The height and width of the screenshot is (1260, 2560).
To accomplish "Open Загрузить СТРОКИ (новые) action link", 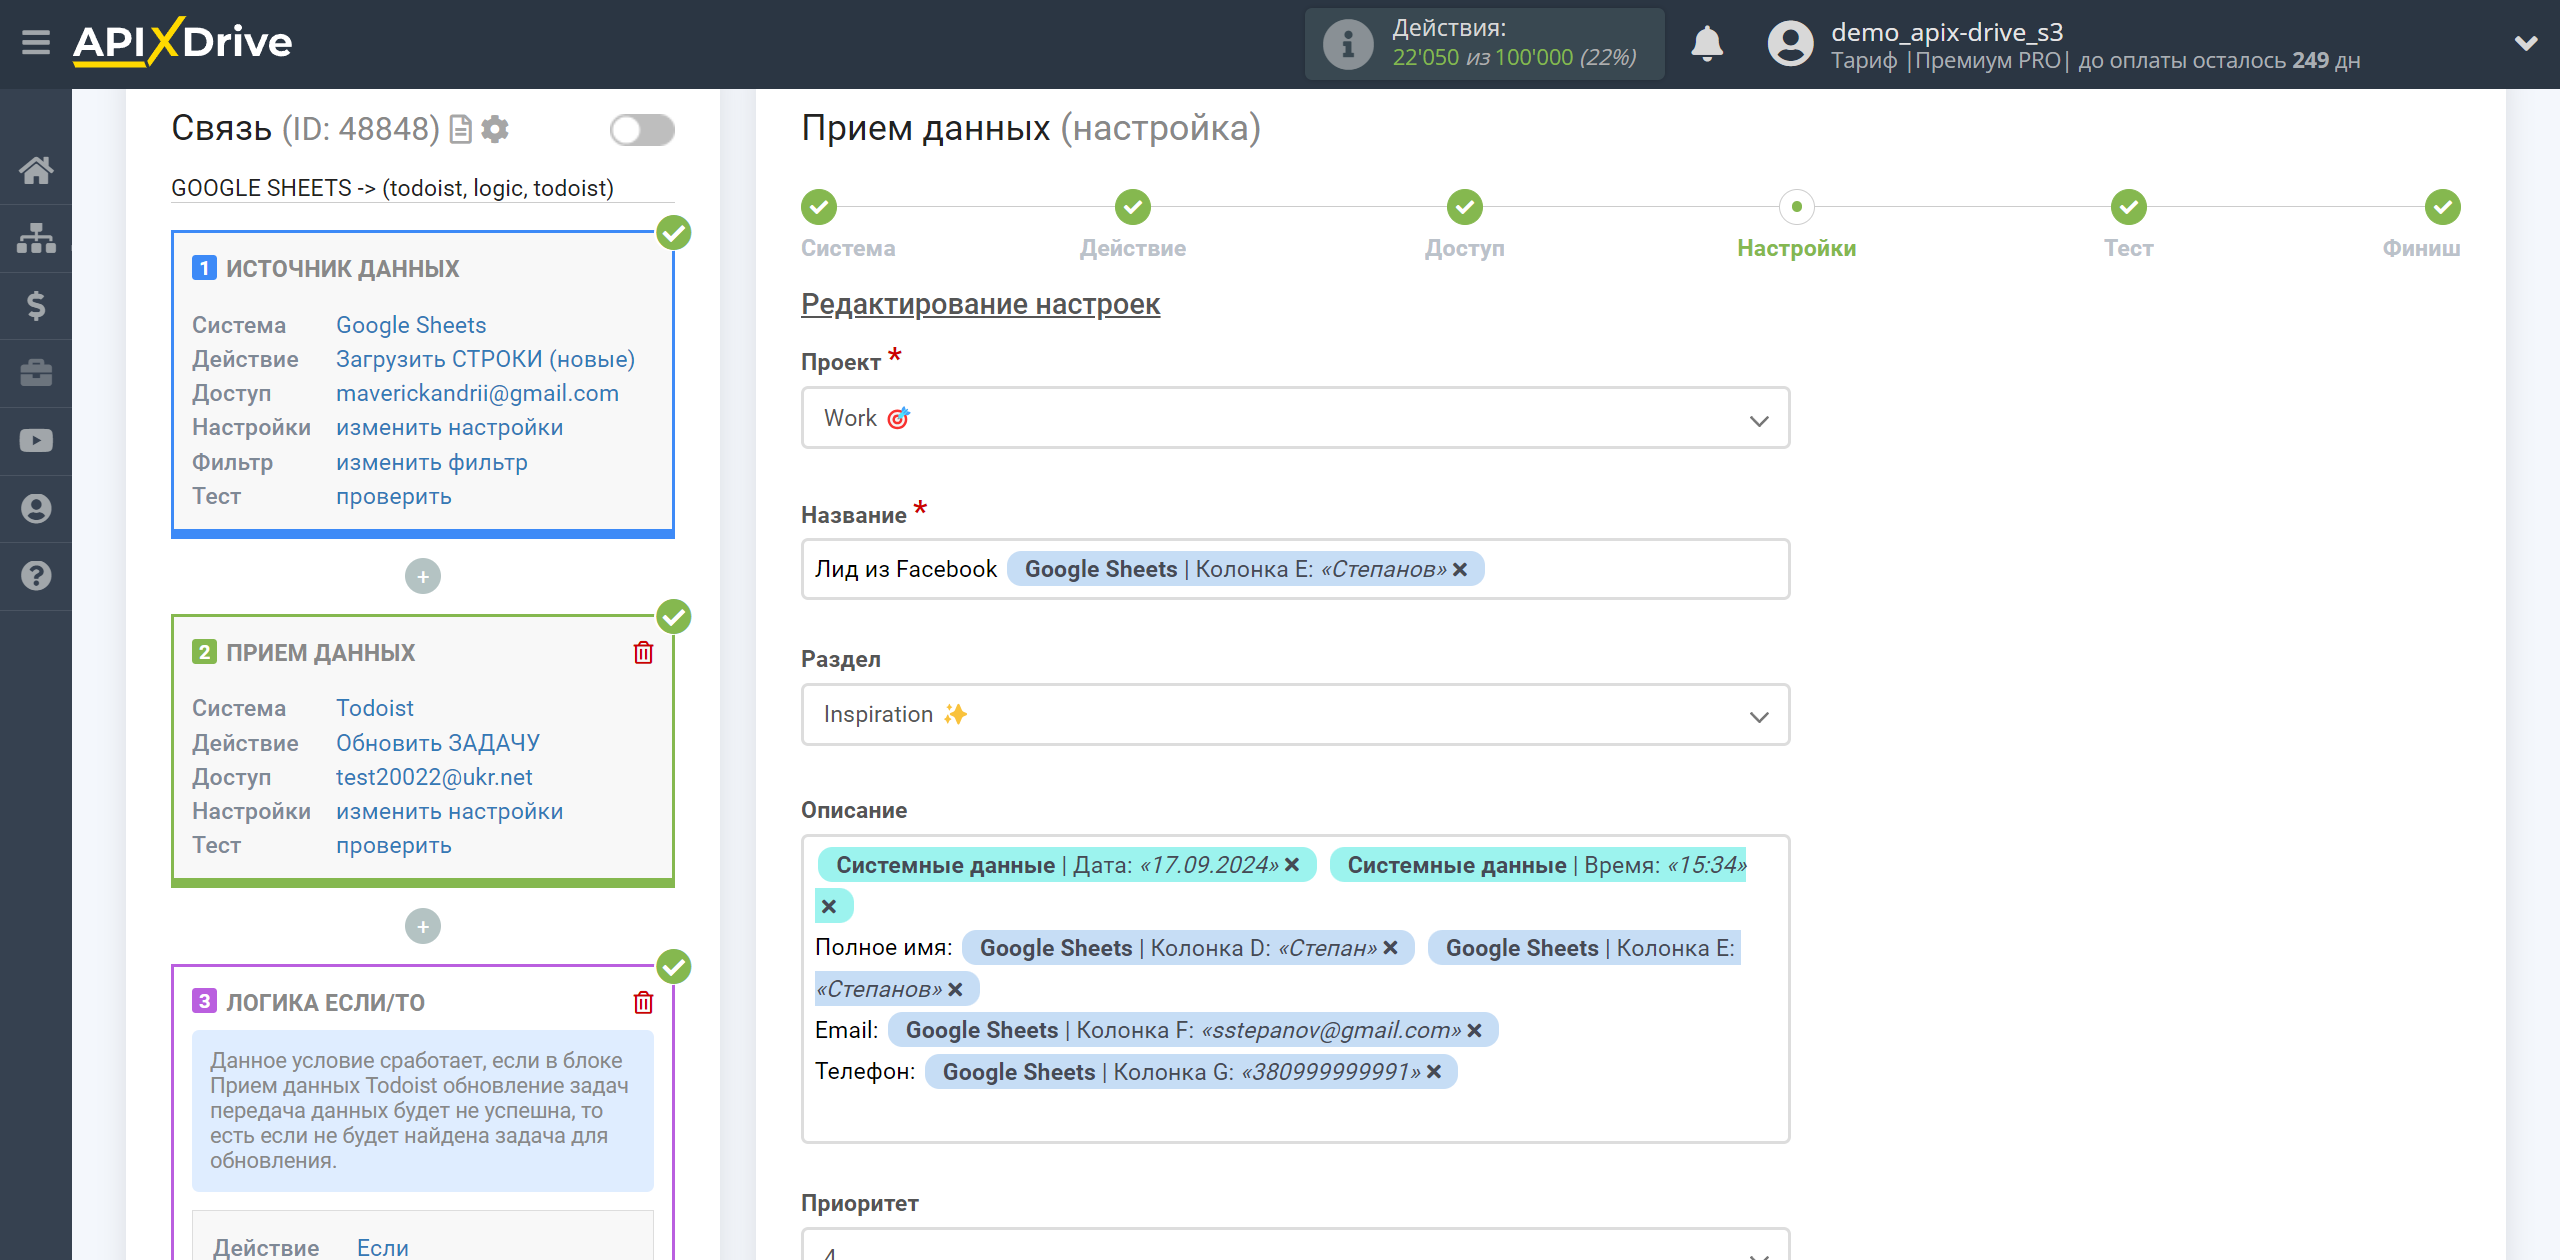I will coord(485,359).
